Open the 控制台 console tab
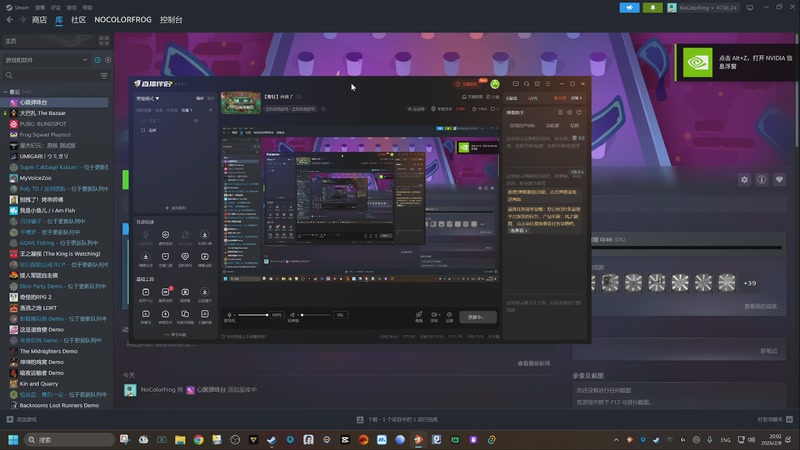The image size is (800, 450). 171,19
